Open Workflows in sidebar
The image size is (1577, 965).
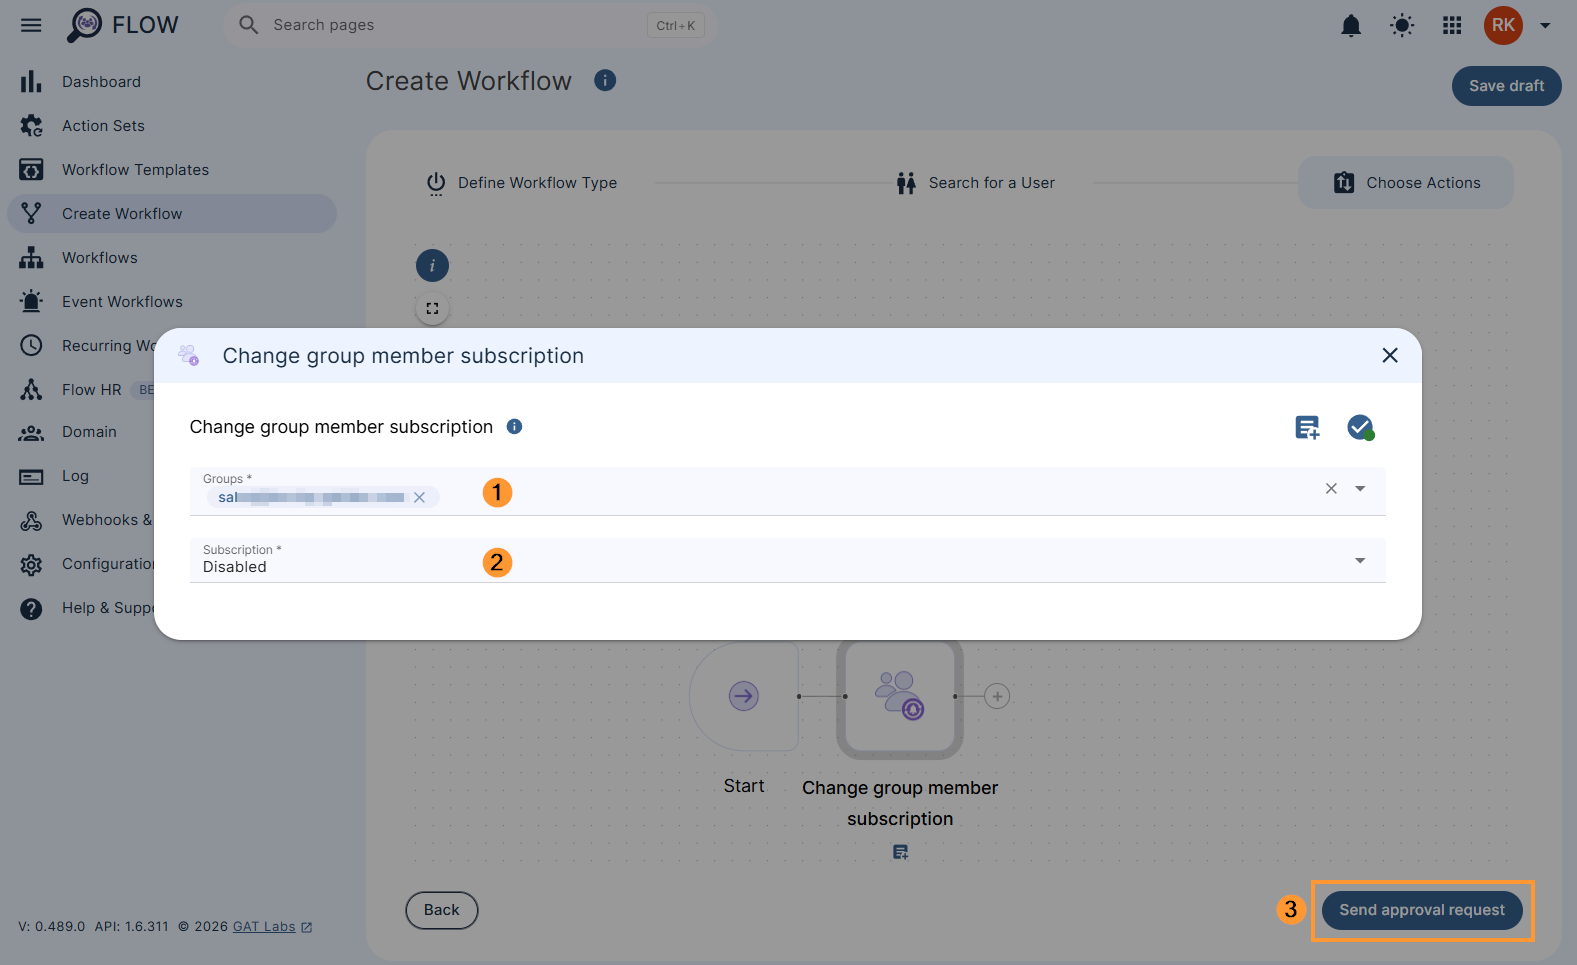(x=172, y=258)
